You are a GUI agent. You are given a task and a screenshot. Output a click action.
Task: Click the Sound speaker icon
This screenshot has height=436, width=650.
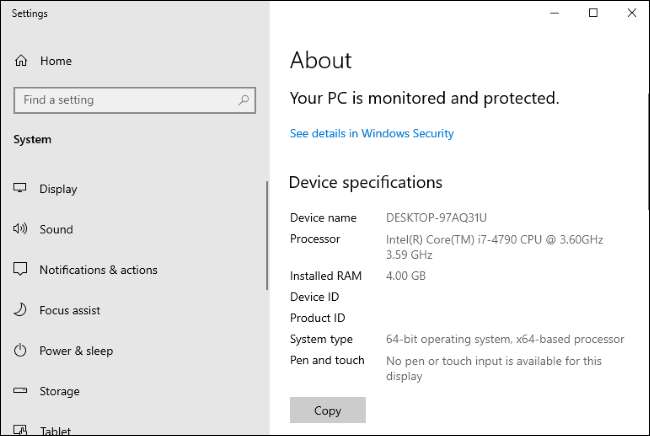(x=20, y=229)
